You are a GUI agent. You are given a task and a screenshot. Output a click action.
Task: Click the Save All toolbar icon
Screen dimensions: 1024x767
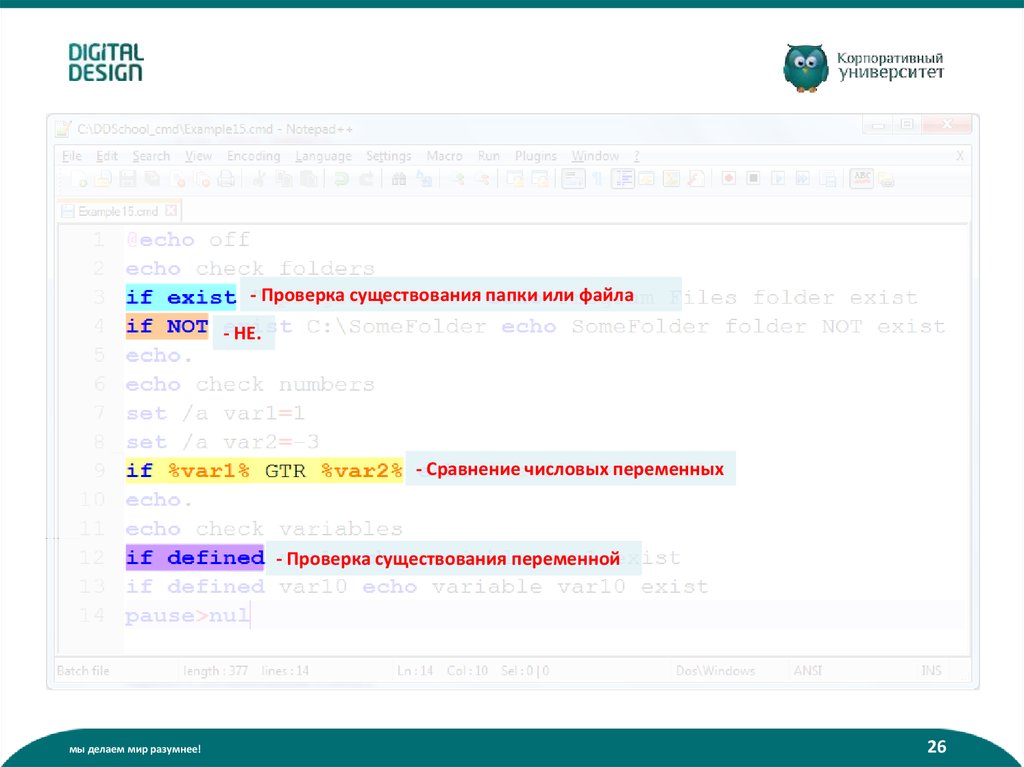click(x=153, y=179)
